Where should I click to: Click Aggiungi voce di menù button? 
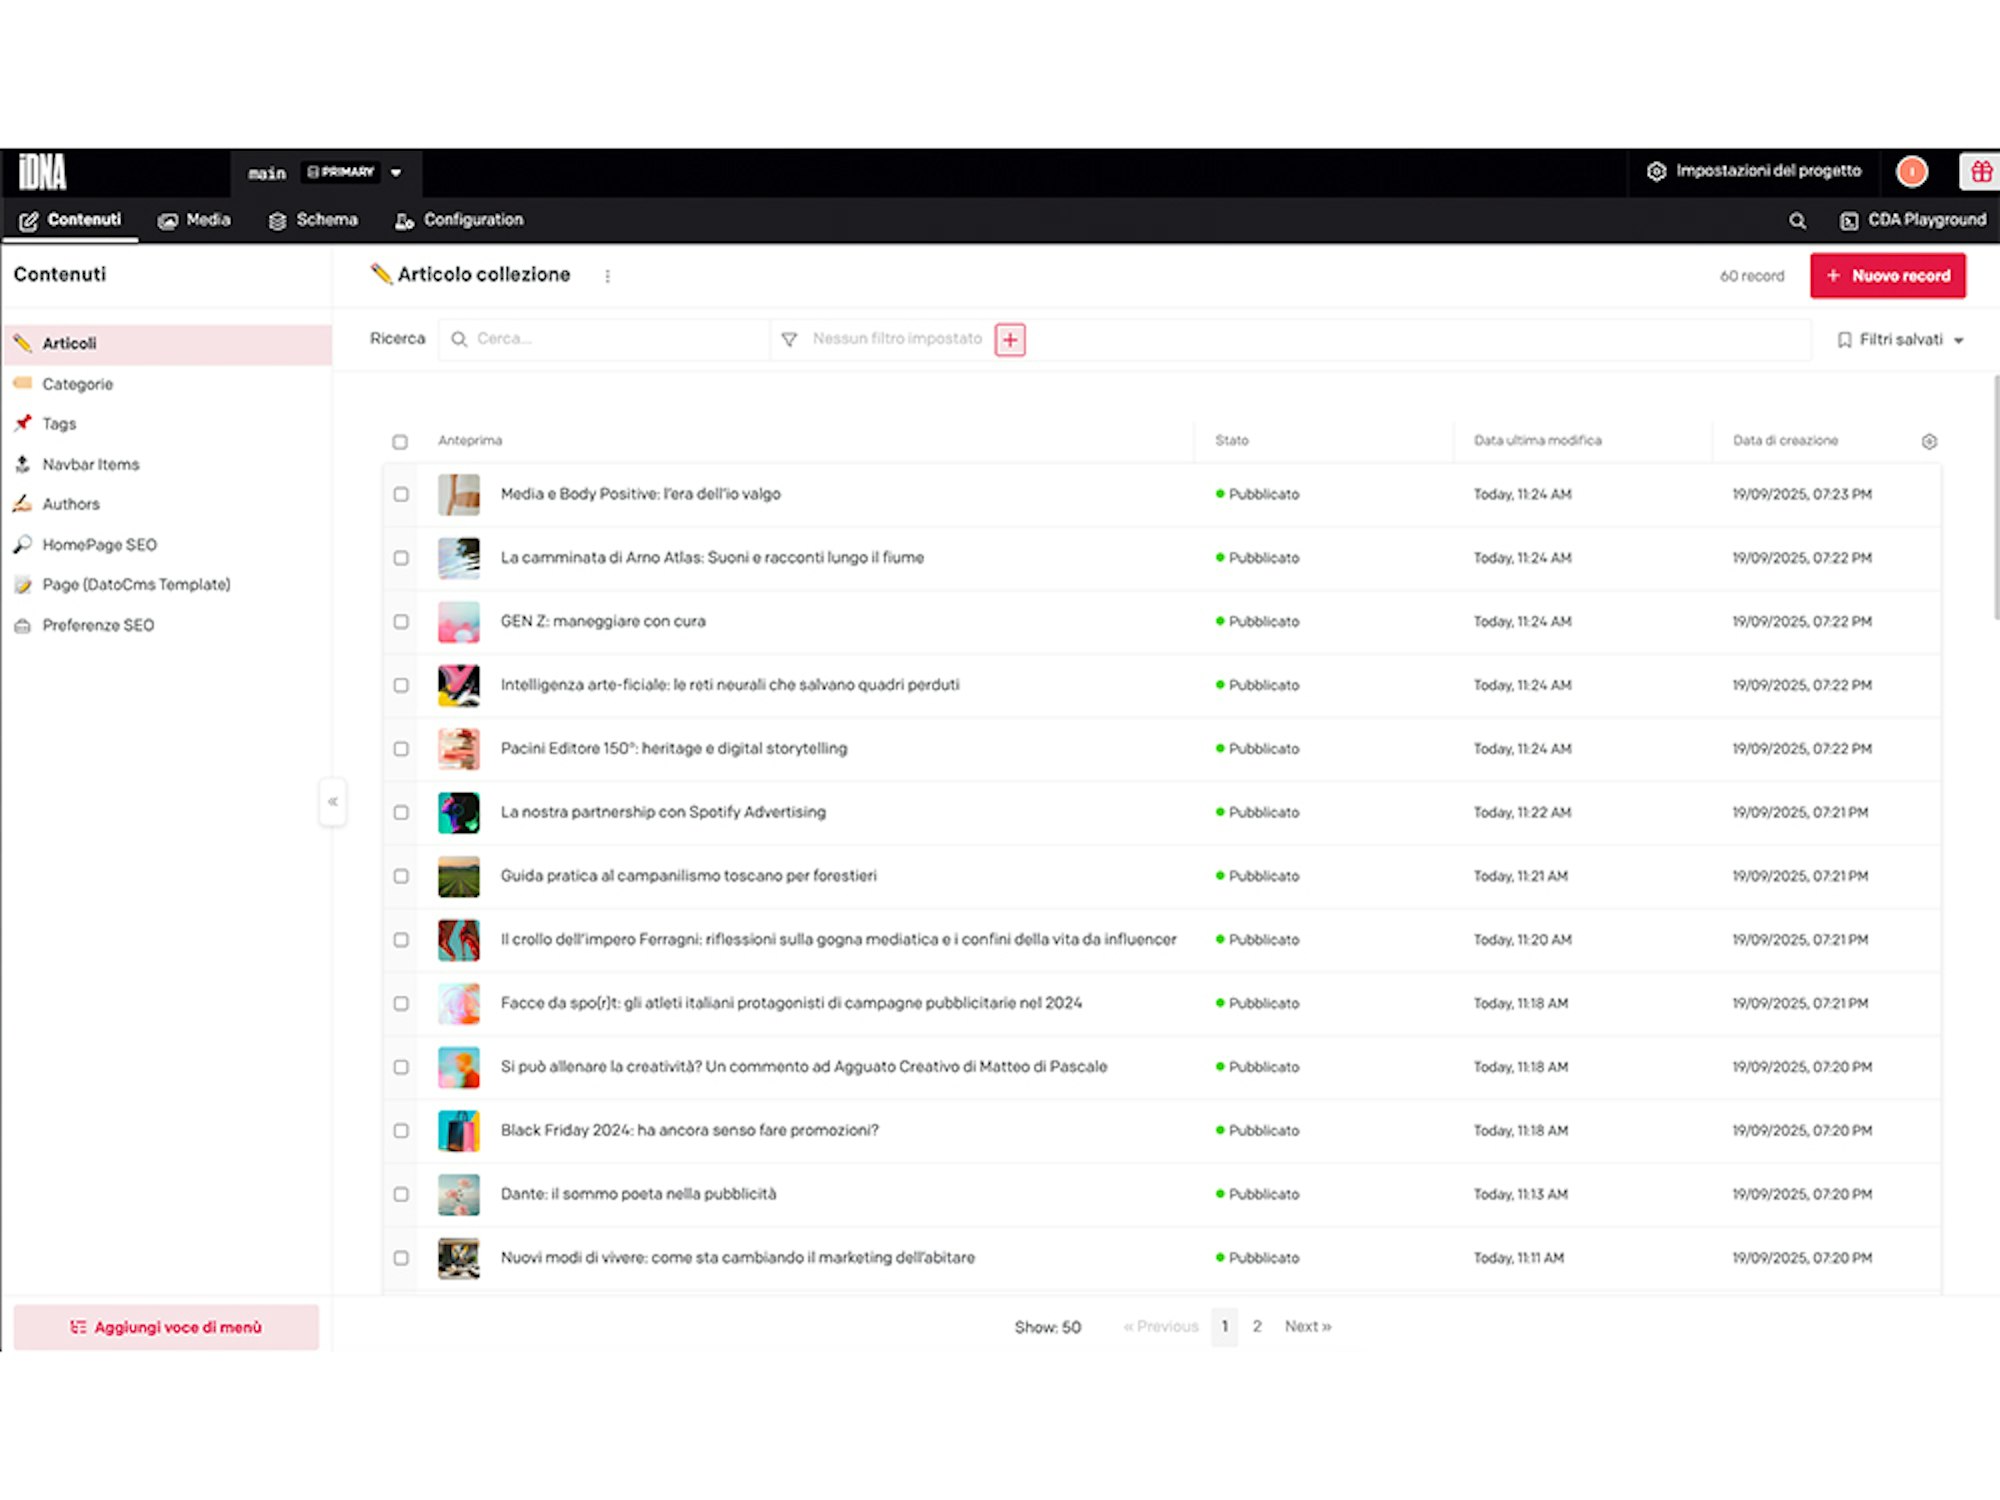pyautogui.click(x=166, y=1327)
